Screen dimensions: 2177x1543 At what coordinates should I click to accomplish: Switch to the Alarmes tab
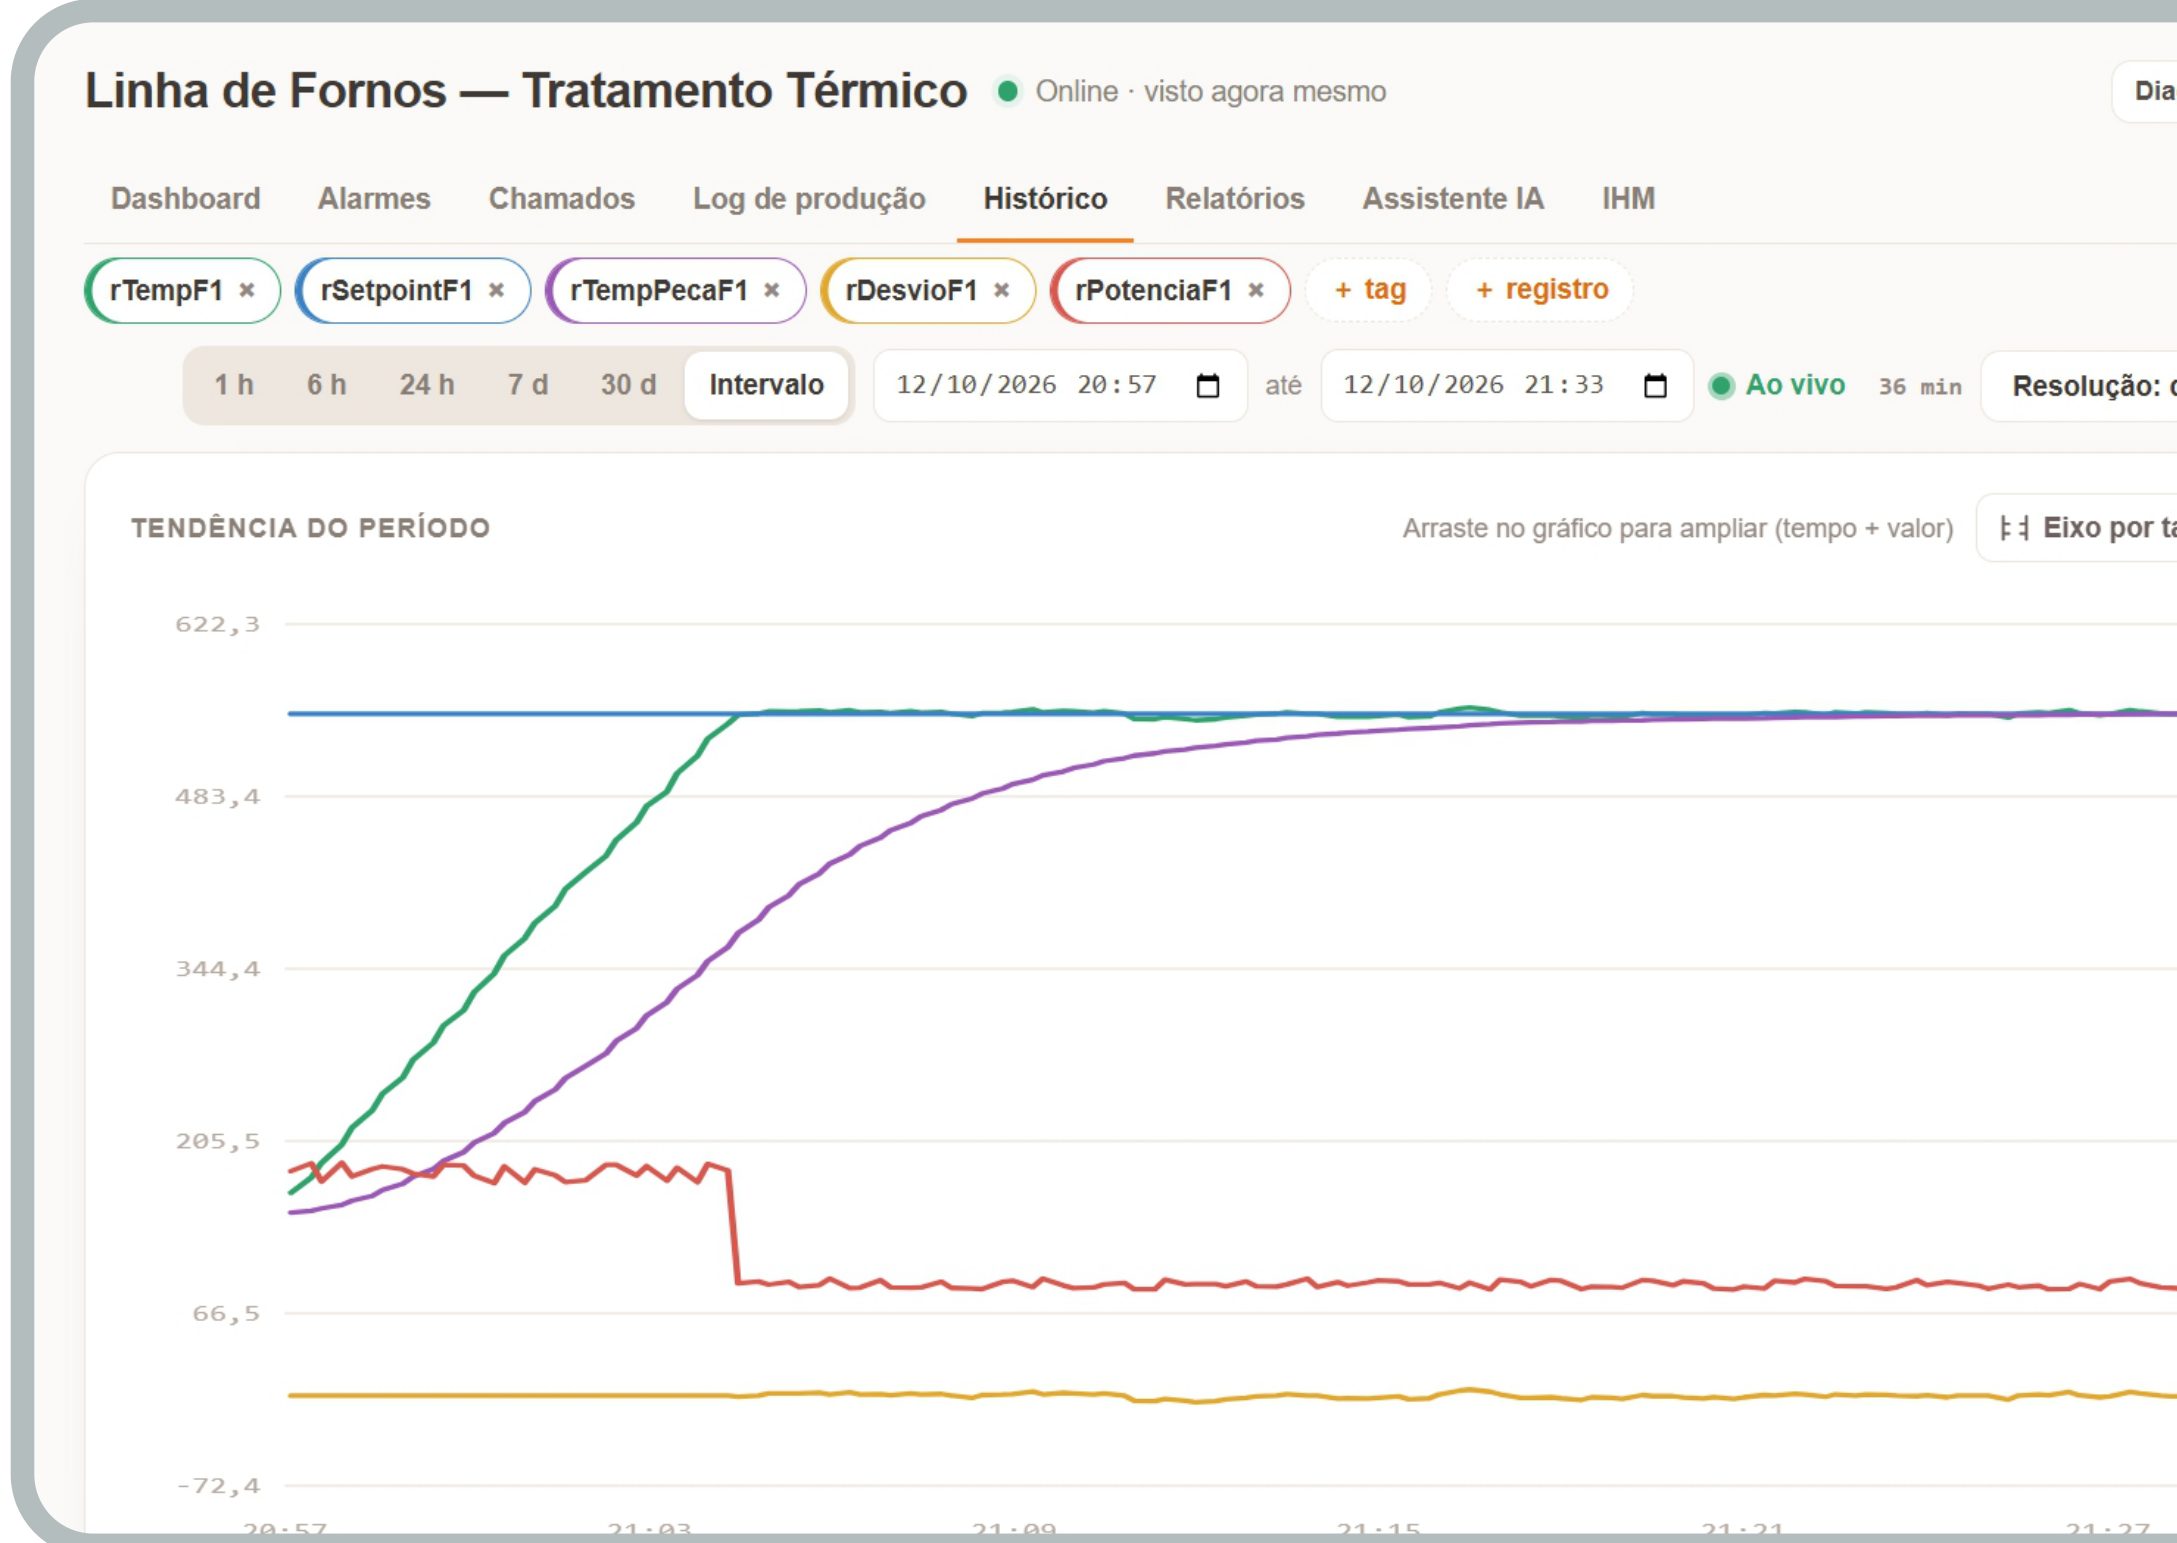[x=374, y=198]
